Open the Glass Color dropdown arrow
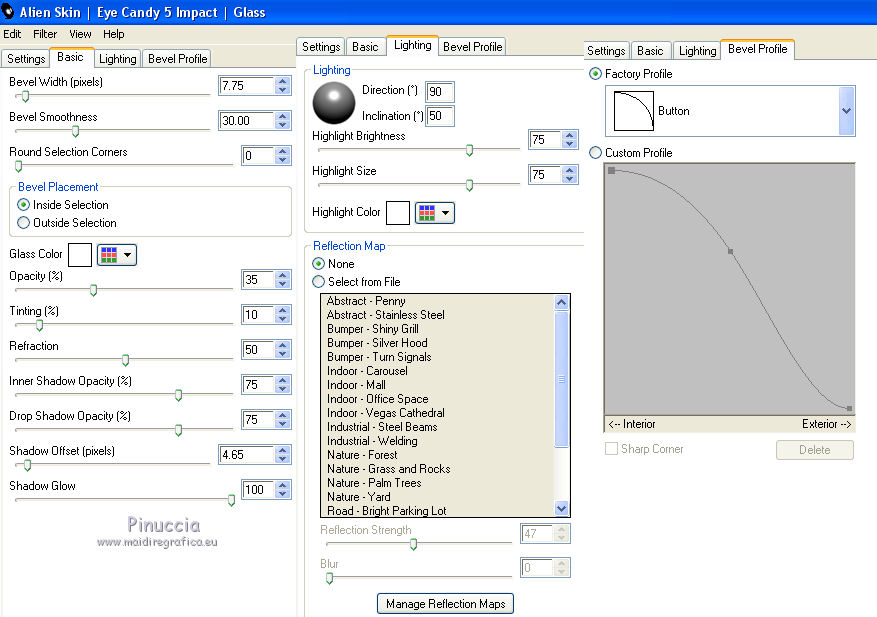 point(128,255)
